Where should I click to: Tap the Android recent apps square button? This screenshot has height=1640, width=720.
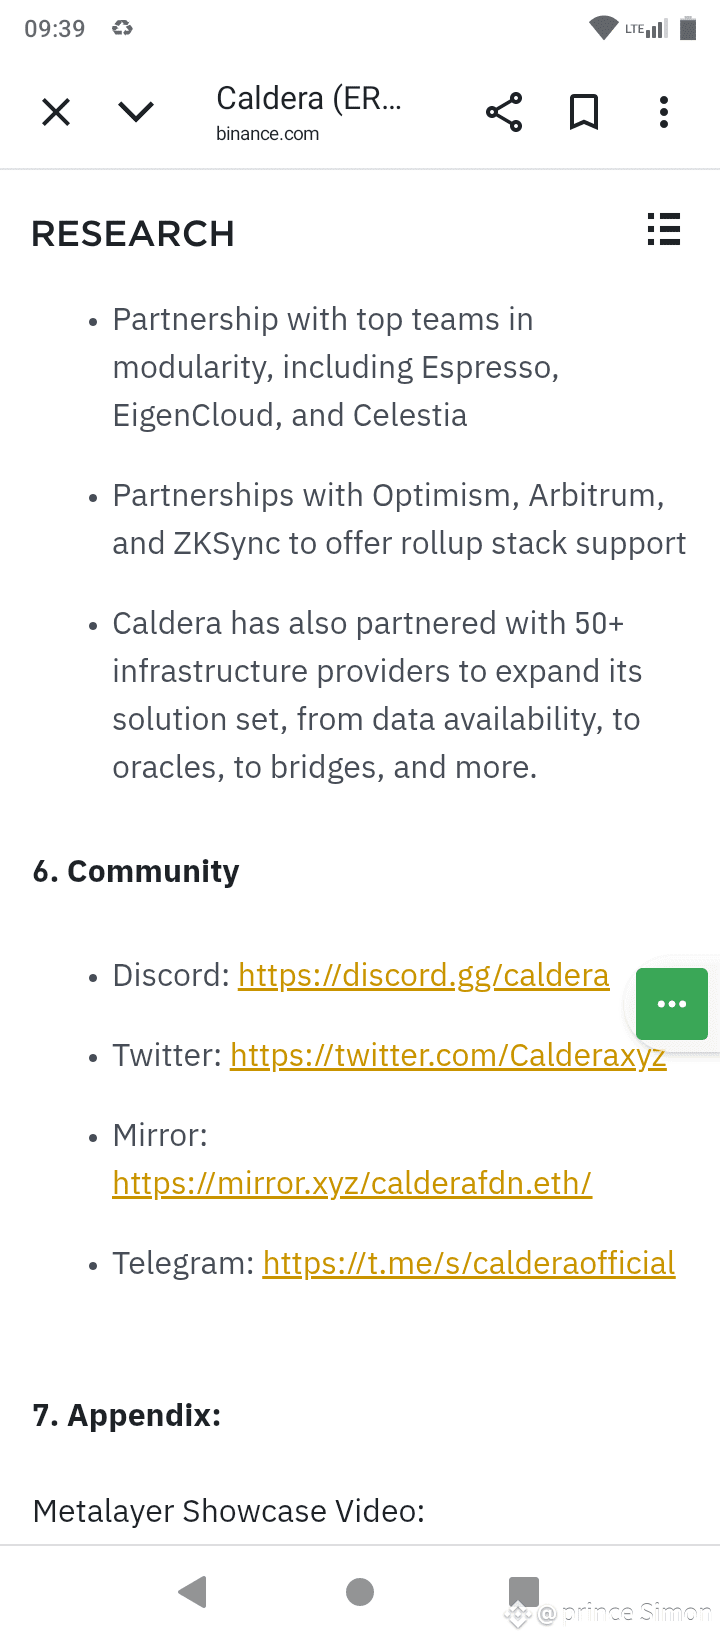tap(524, 1591)
